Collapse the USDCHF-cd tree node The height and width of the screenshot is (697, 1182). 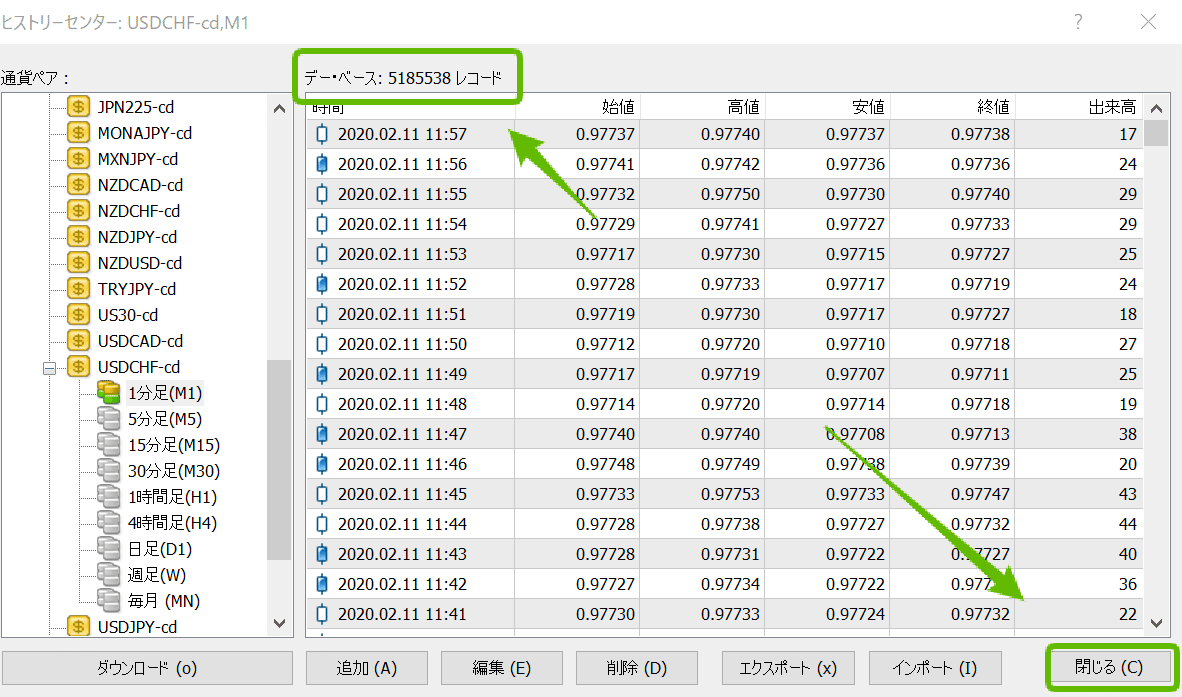pyautogui.click(x=50, y=368)
